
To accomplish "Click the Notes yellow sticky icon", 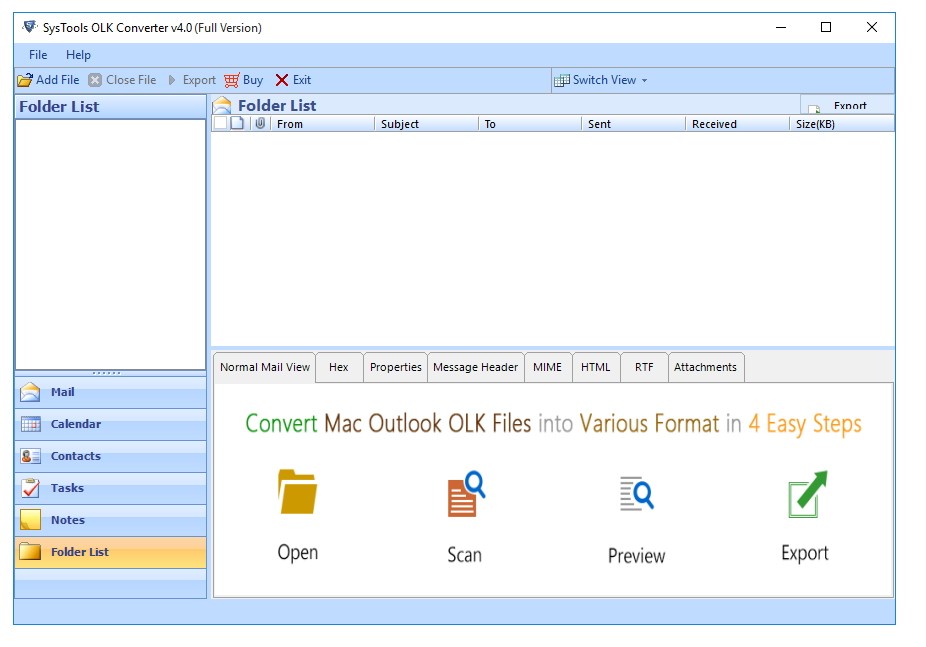I will click(30, 519).
